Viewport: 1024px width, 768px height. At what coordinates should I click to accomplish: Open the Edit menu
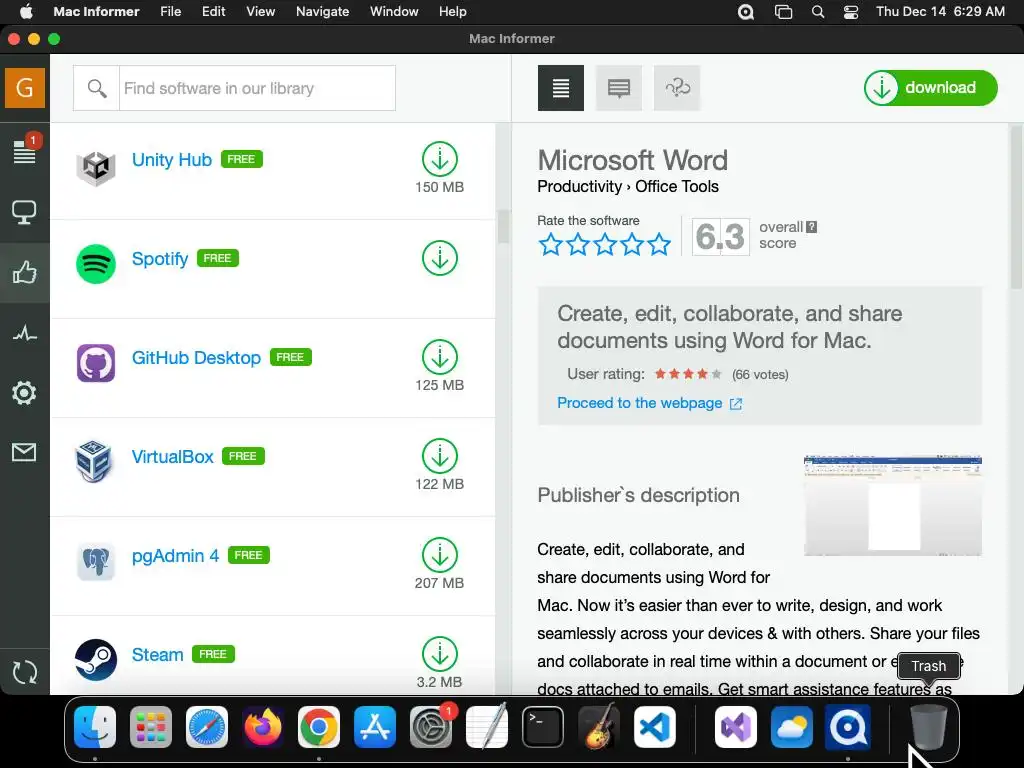tap(214, 12)
